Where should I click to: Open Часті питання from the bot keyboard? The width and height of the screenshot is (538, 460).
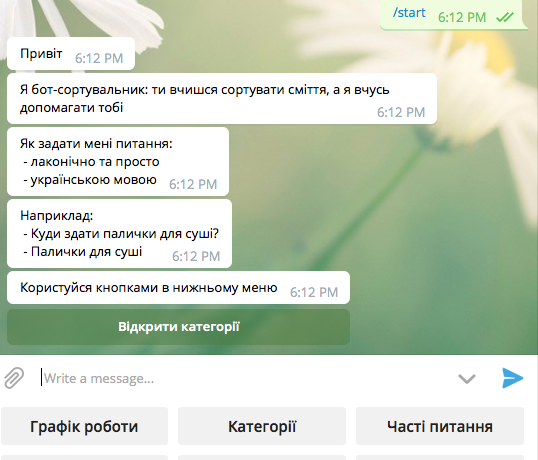[x=440, y=426]
